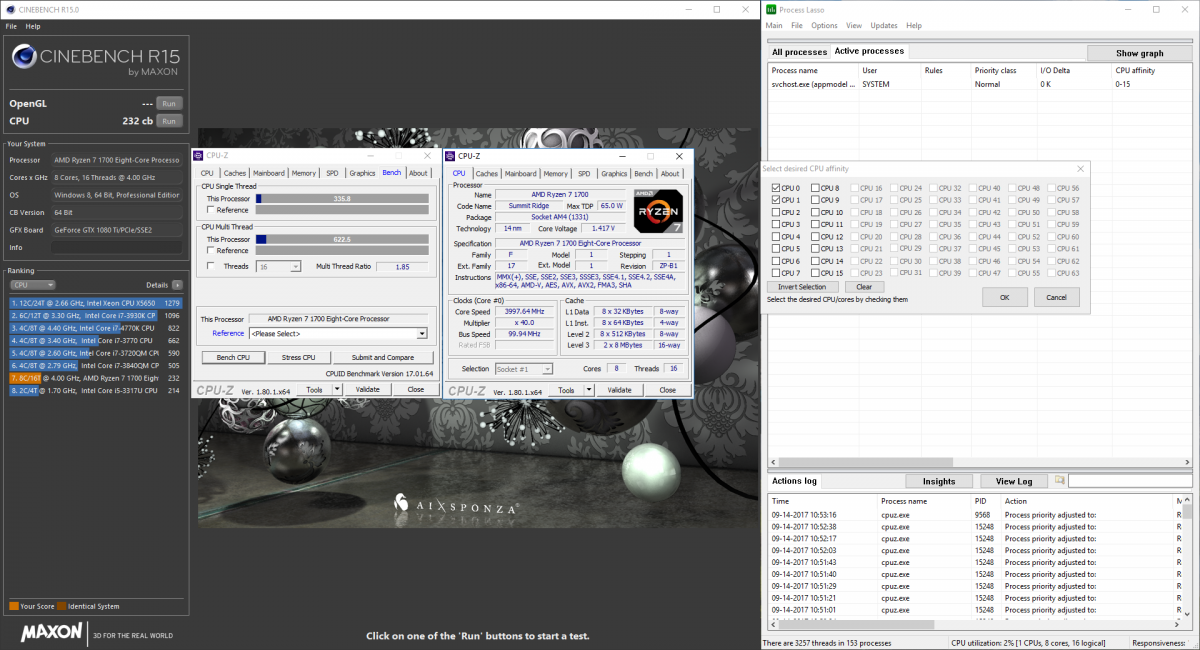Enable Reference under CPU Single Thread
The image size is (1200, 650).
click(211, 210)
